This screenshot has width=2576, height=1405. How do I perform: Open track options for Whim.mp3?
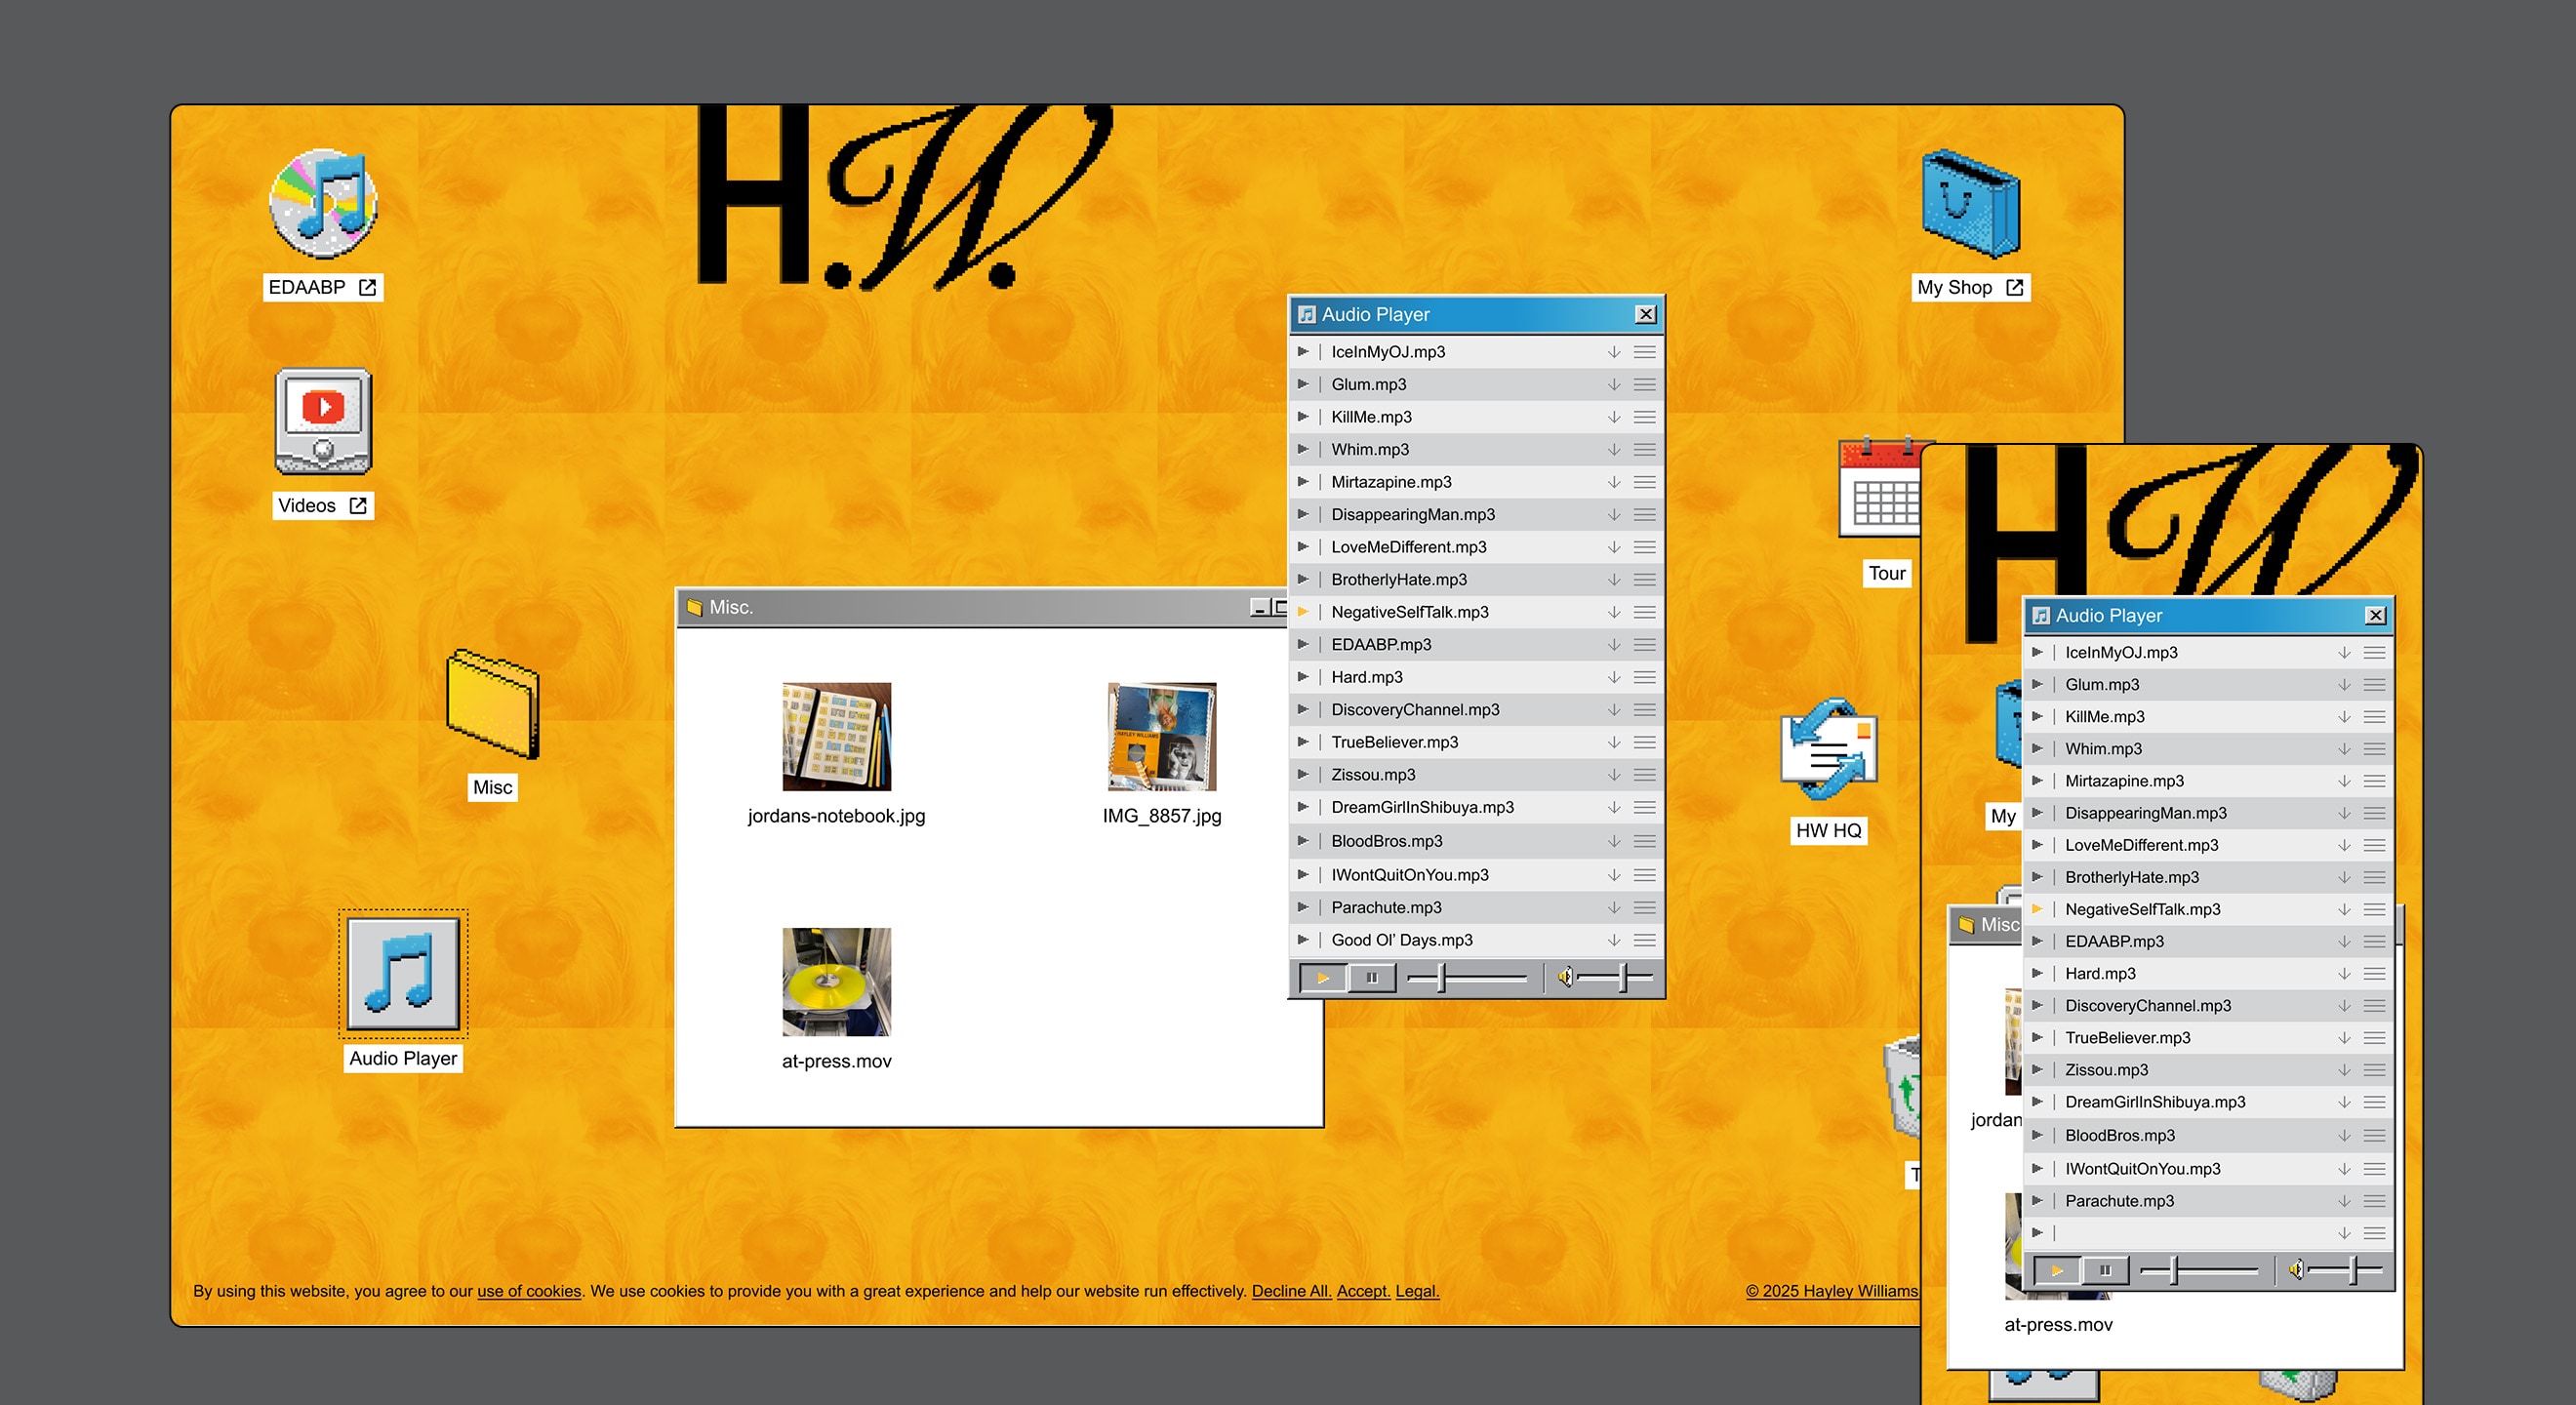coord(1645,449)
